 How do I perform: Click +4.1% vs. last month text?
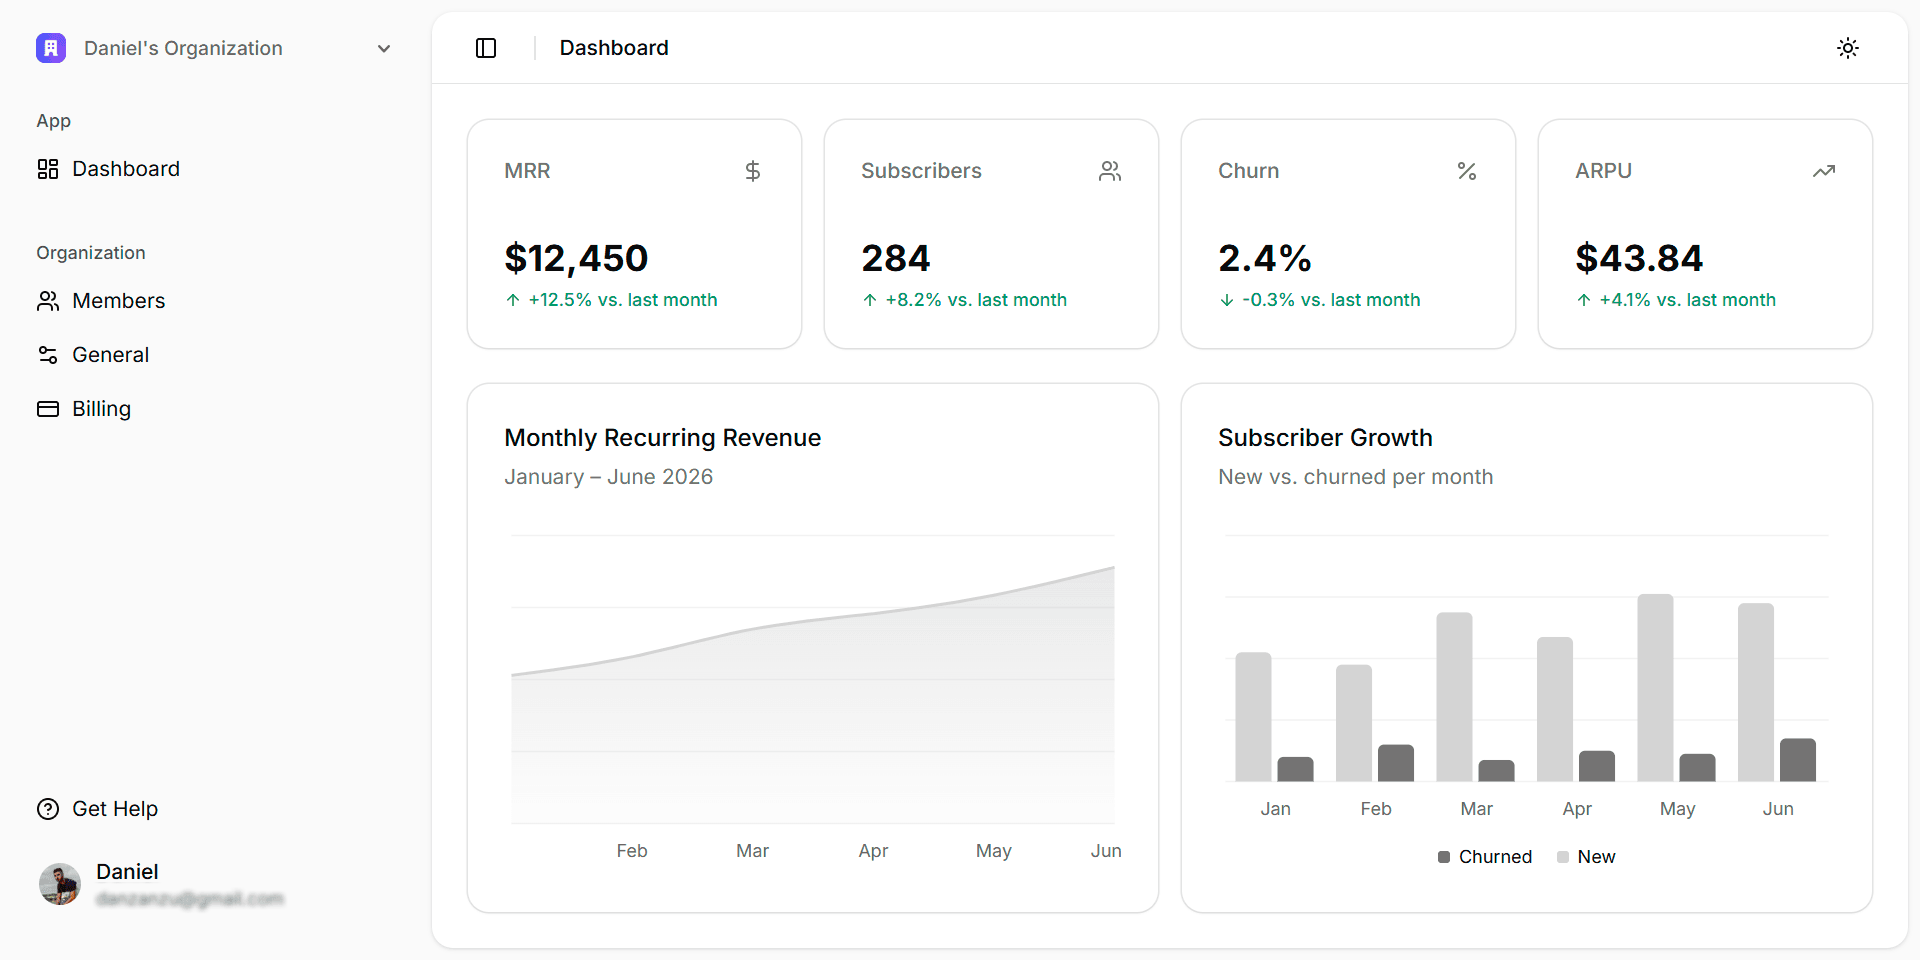pos(1688,300)
